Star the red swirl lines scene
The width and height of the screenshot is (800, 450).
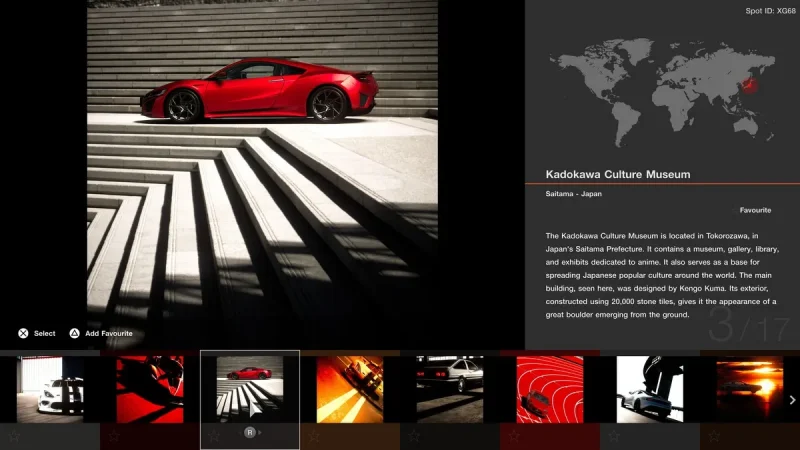pos(514,436)
